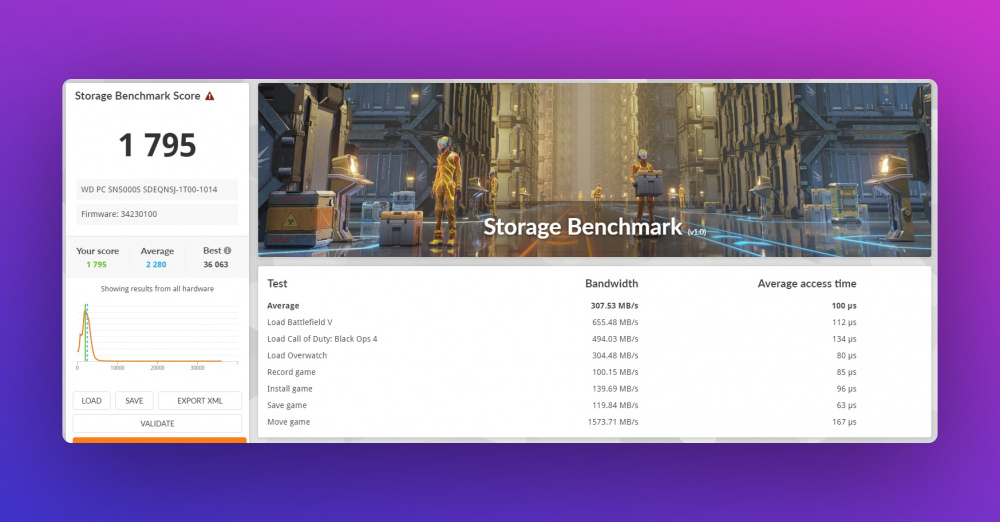Click the Test column header

point(277,283)
